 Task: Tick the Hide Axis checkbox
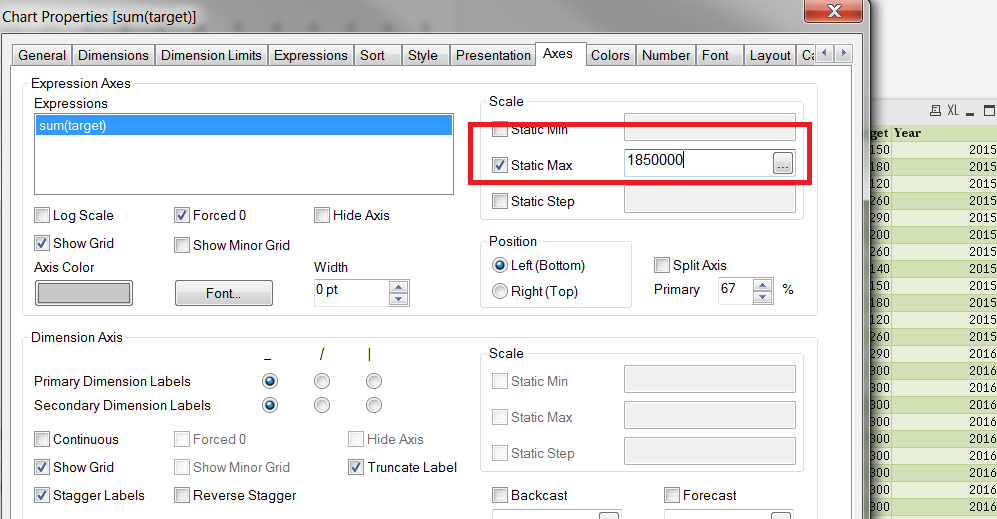[x=322, y=215]
